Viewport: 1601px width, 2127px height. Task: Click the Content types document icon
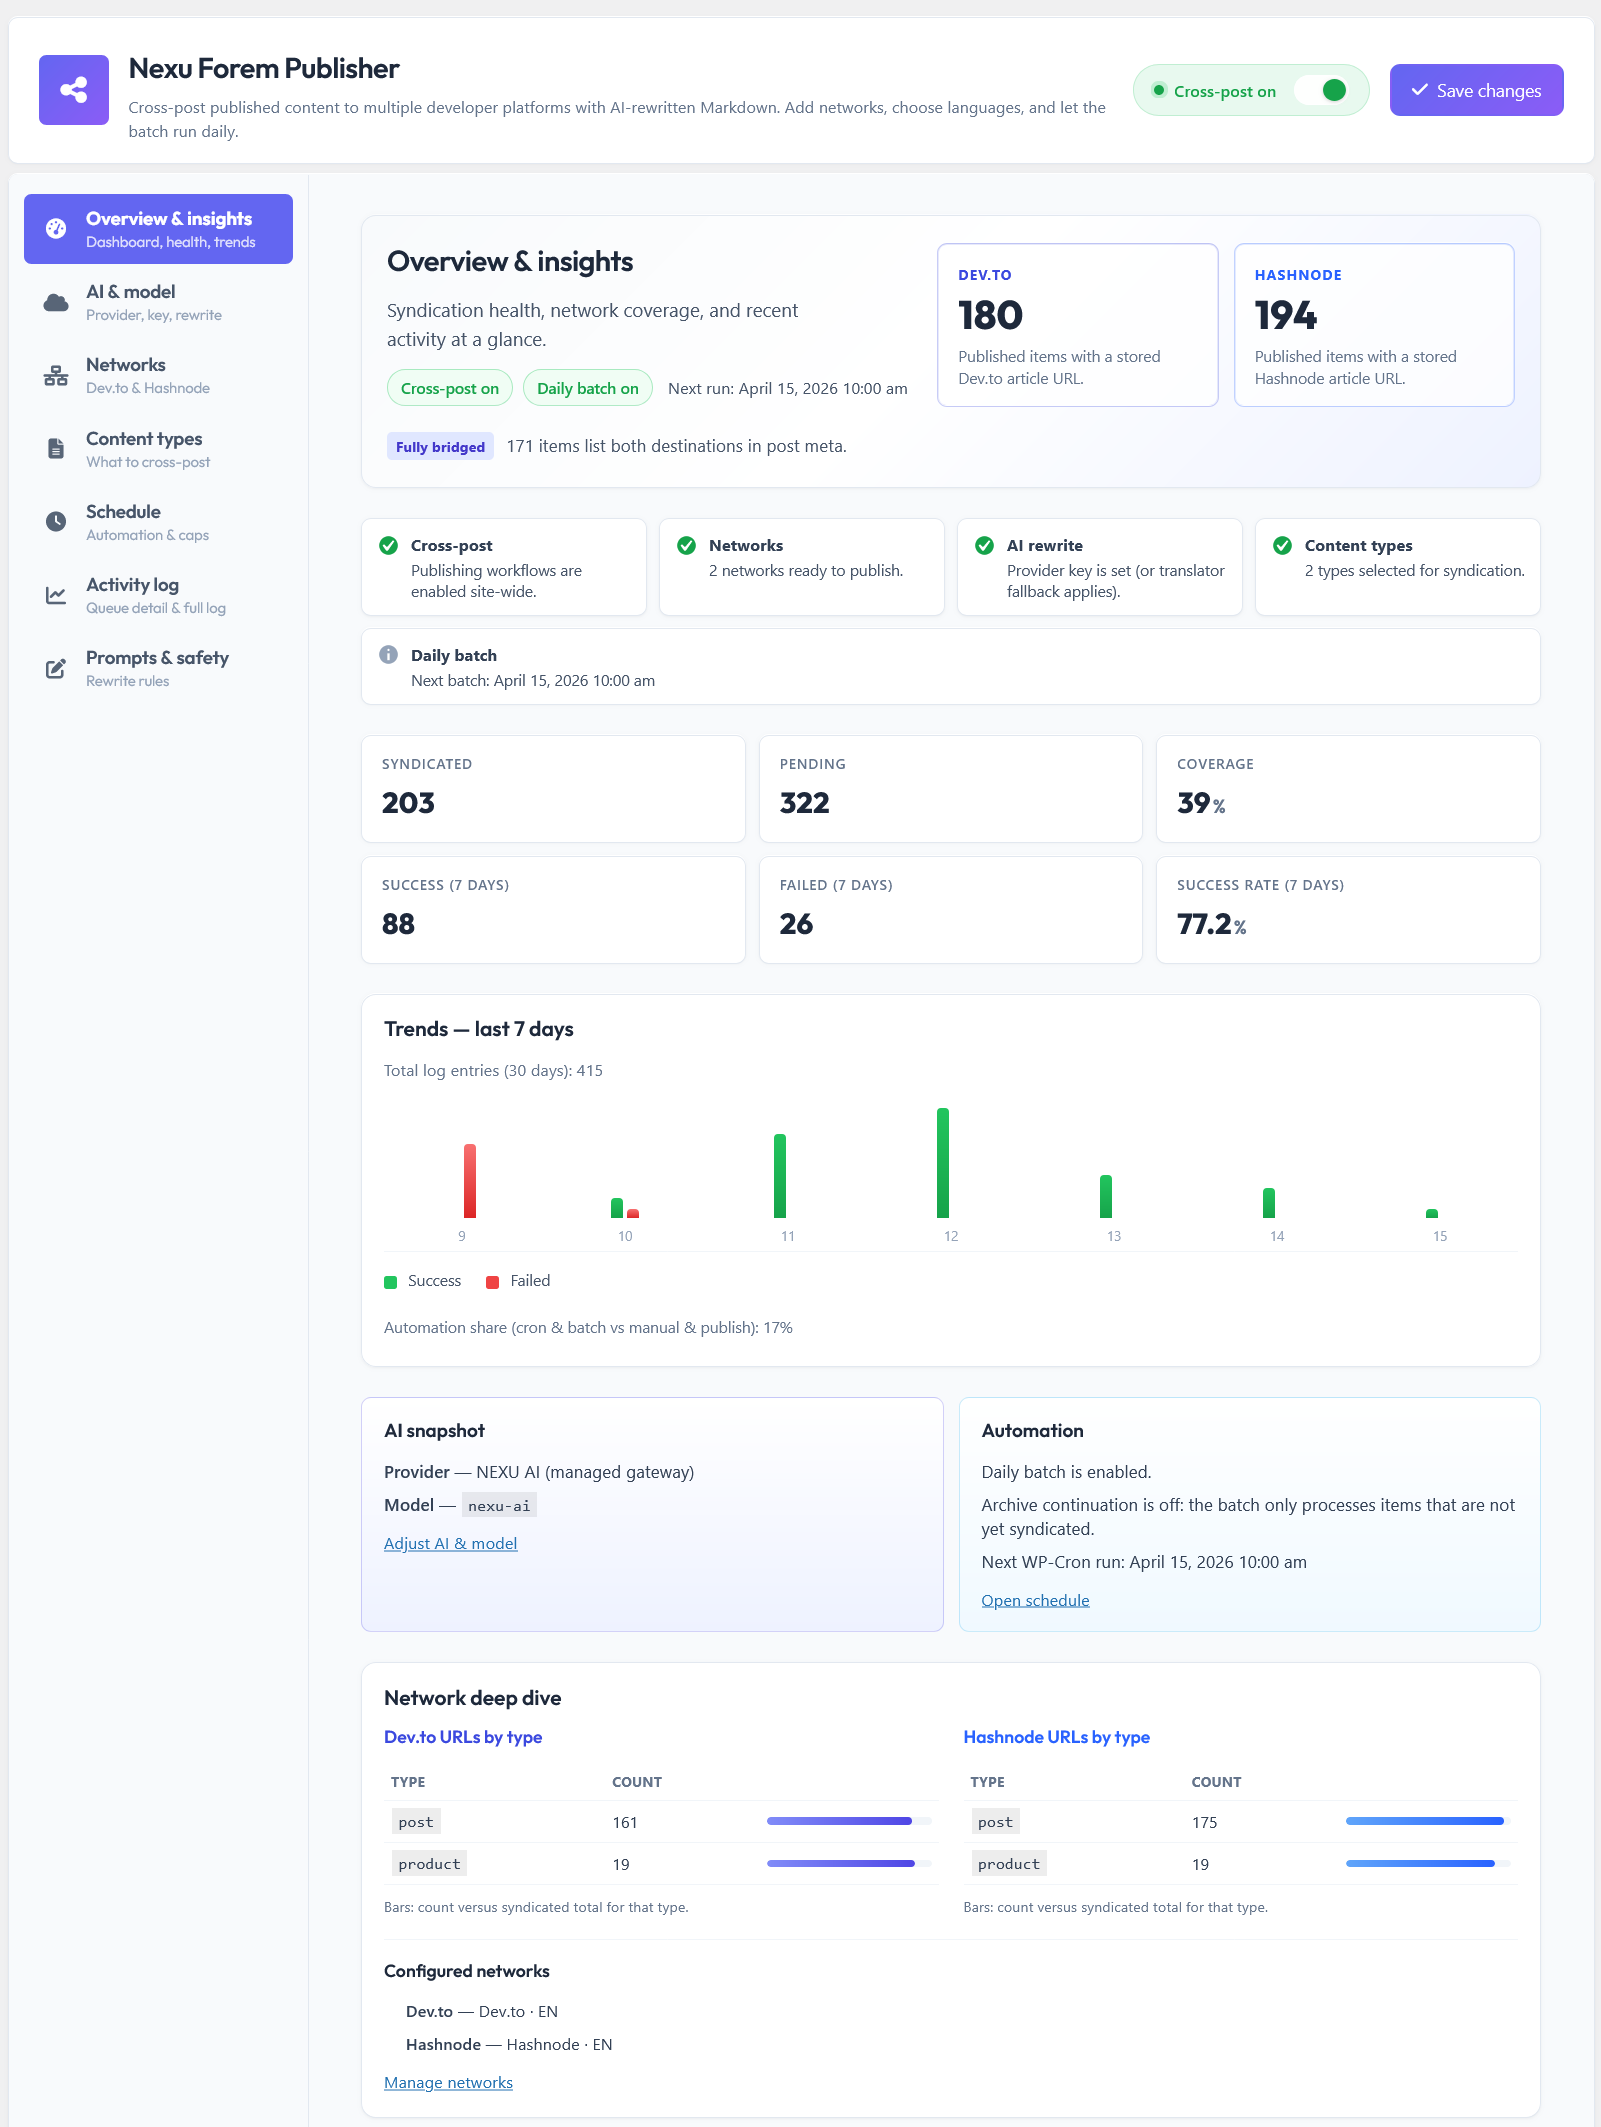[x=56, y=448]
